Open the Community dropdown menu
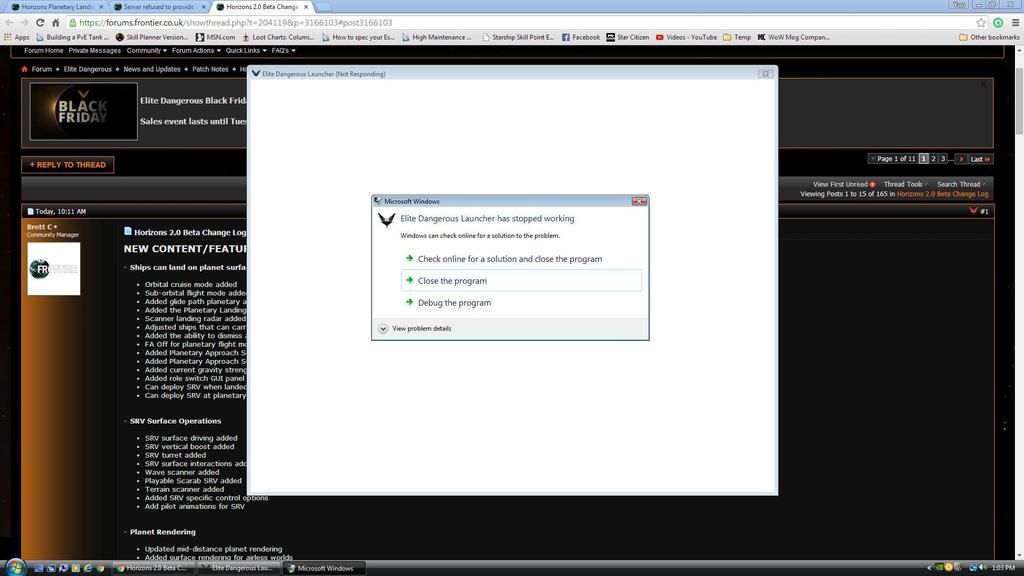 click(x=146, y=50)
